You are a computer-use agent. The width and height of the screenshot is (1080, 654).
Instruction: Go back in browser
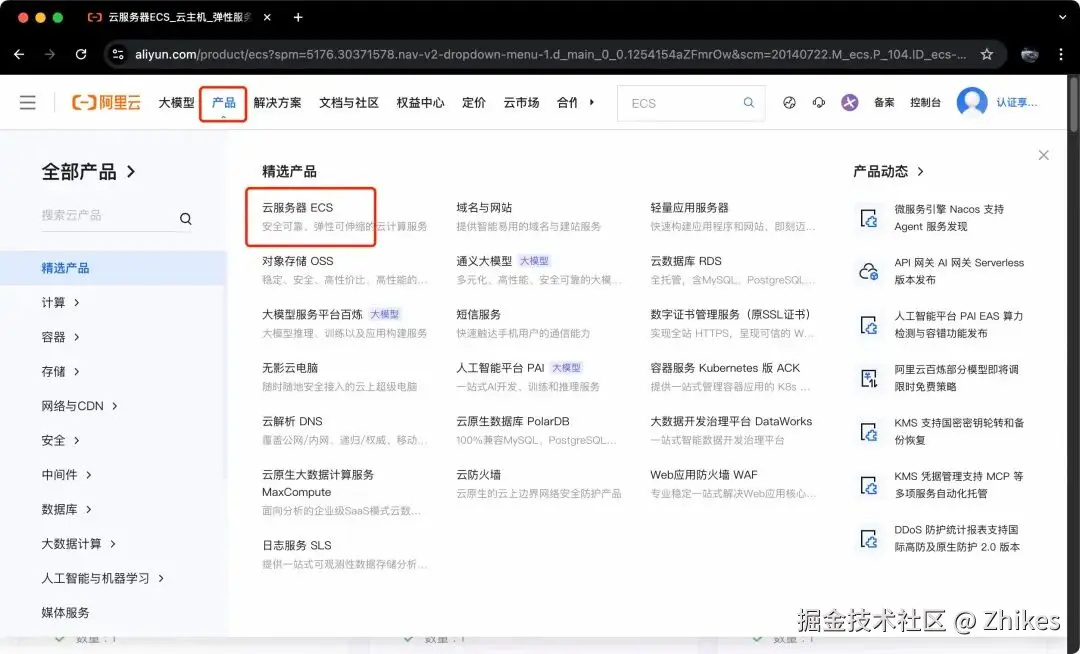19,54
